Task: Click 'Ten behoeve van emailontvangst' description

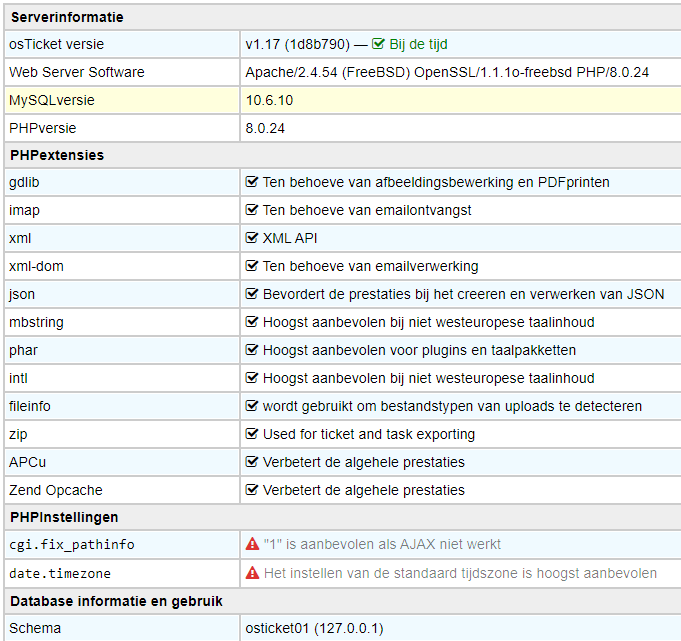Action: click(367, 210)
